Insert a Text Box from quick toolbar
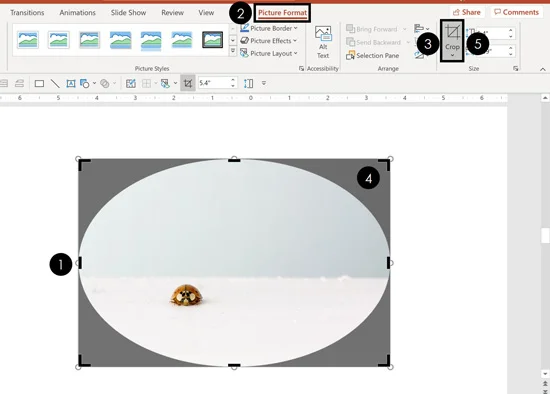The image size is (550, 394). click(x=71, y=84)
